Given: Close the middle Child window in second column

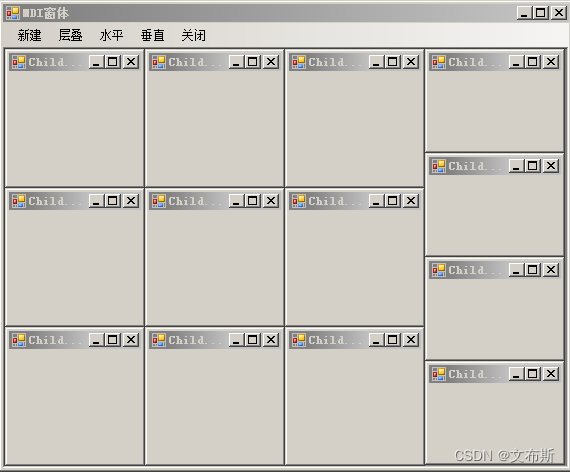Looking at the screenshot, I should click(x=271, y=201).
